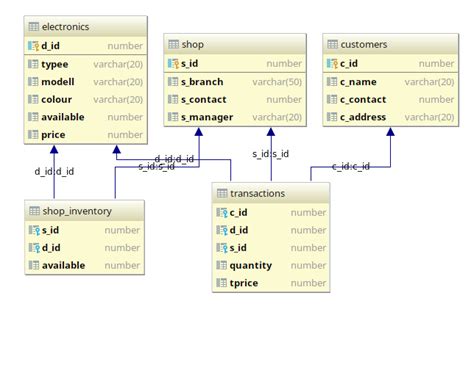Click column icon beside c_name
This screenshot has width=474, height=370.
click(332, 82)
